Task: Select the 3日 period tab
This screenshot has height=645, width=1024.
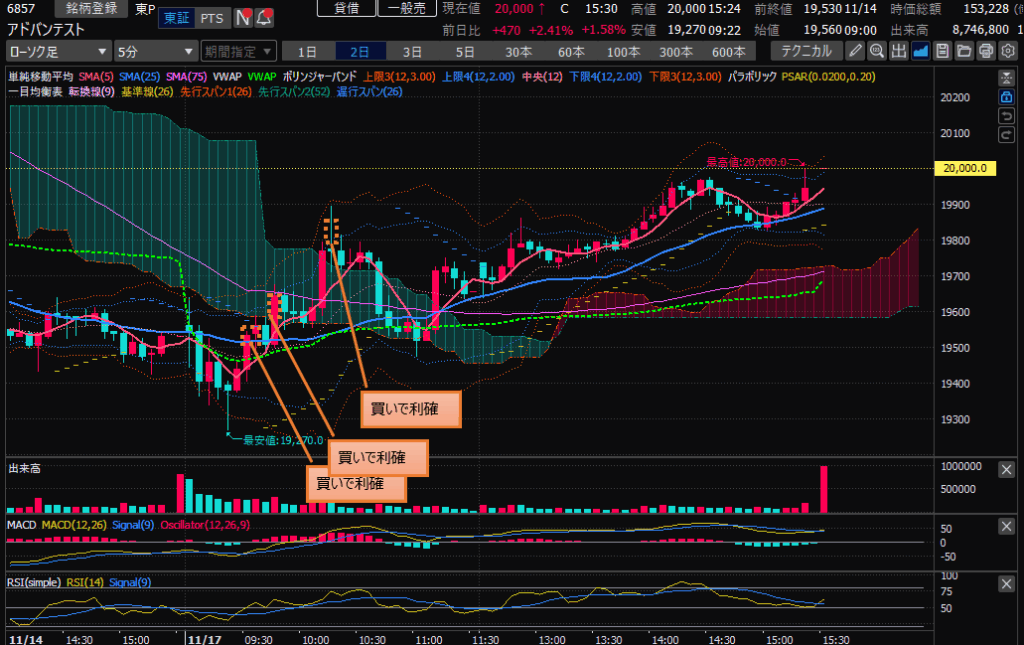Action: [x=412, y=51]
